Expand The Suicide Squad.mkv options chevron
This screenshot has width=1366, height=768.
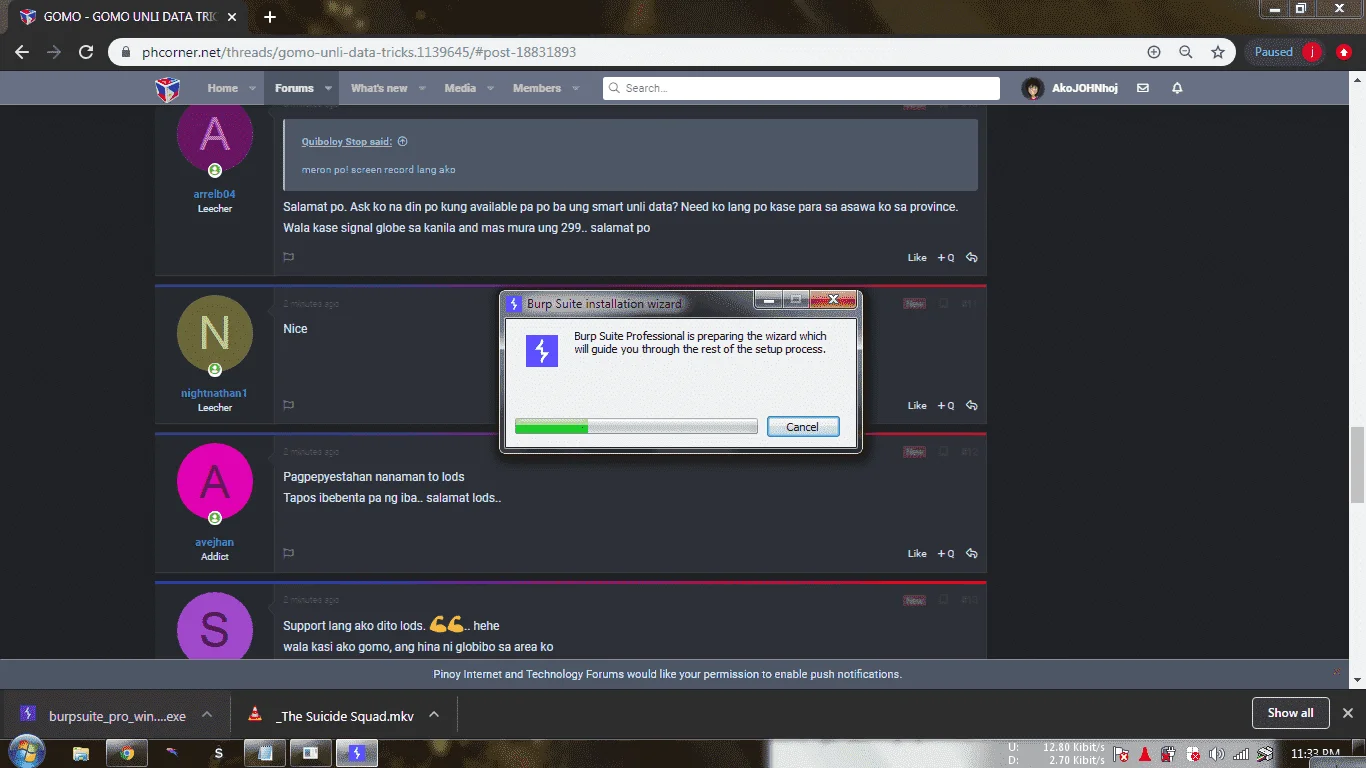coord(434,715)
